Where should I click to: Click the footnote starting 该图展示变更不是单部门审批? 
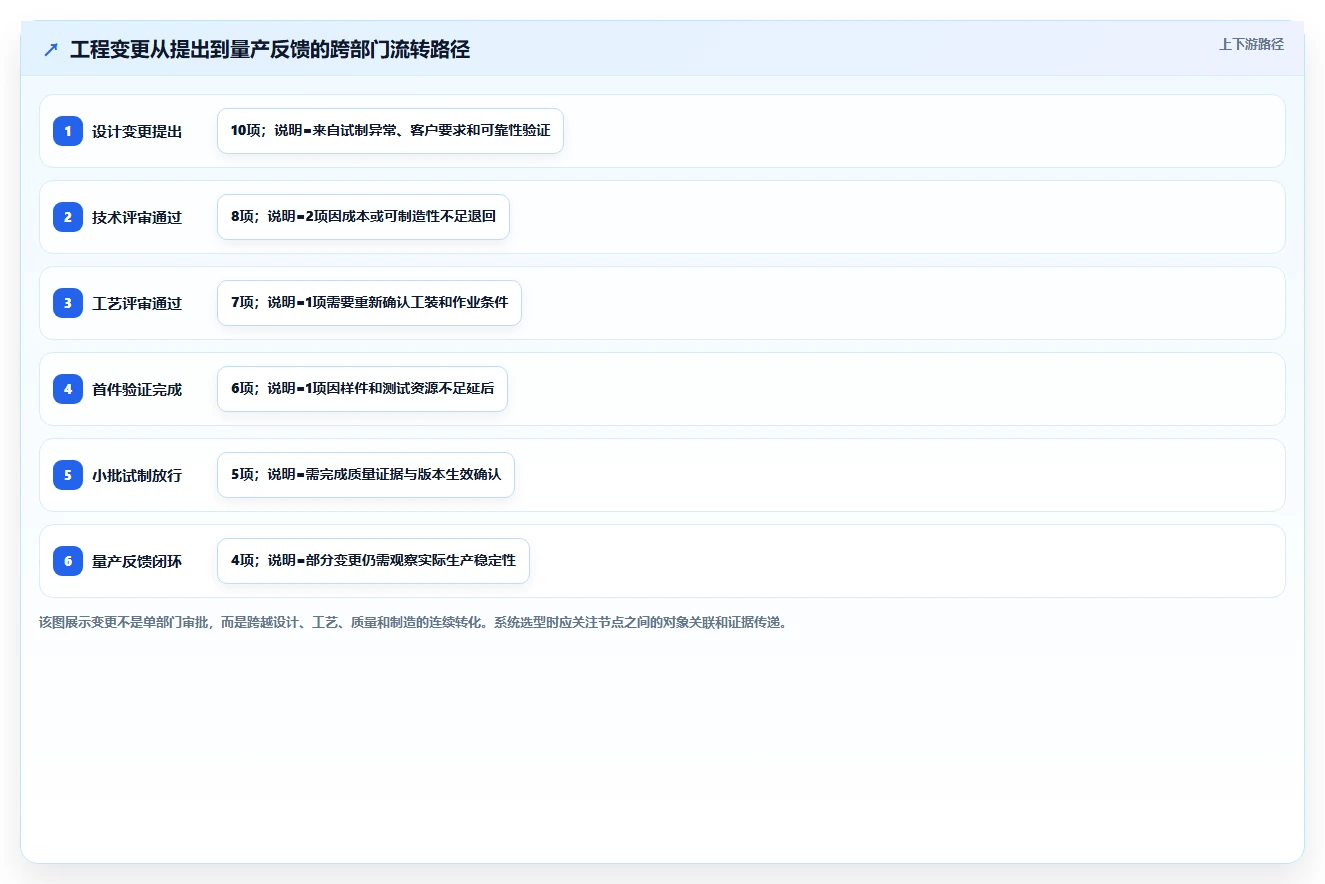[413, 622]
